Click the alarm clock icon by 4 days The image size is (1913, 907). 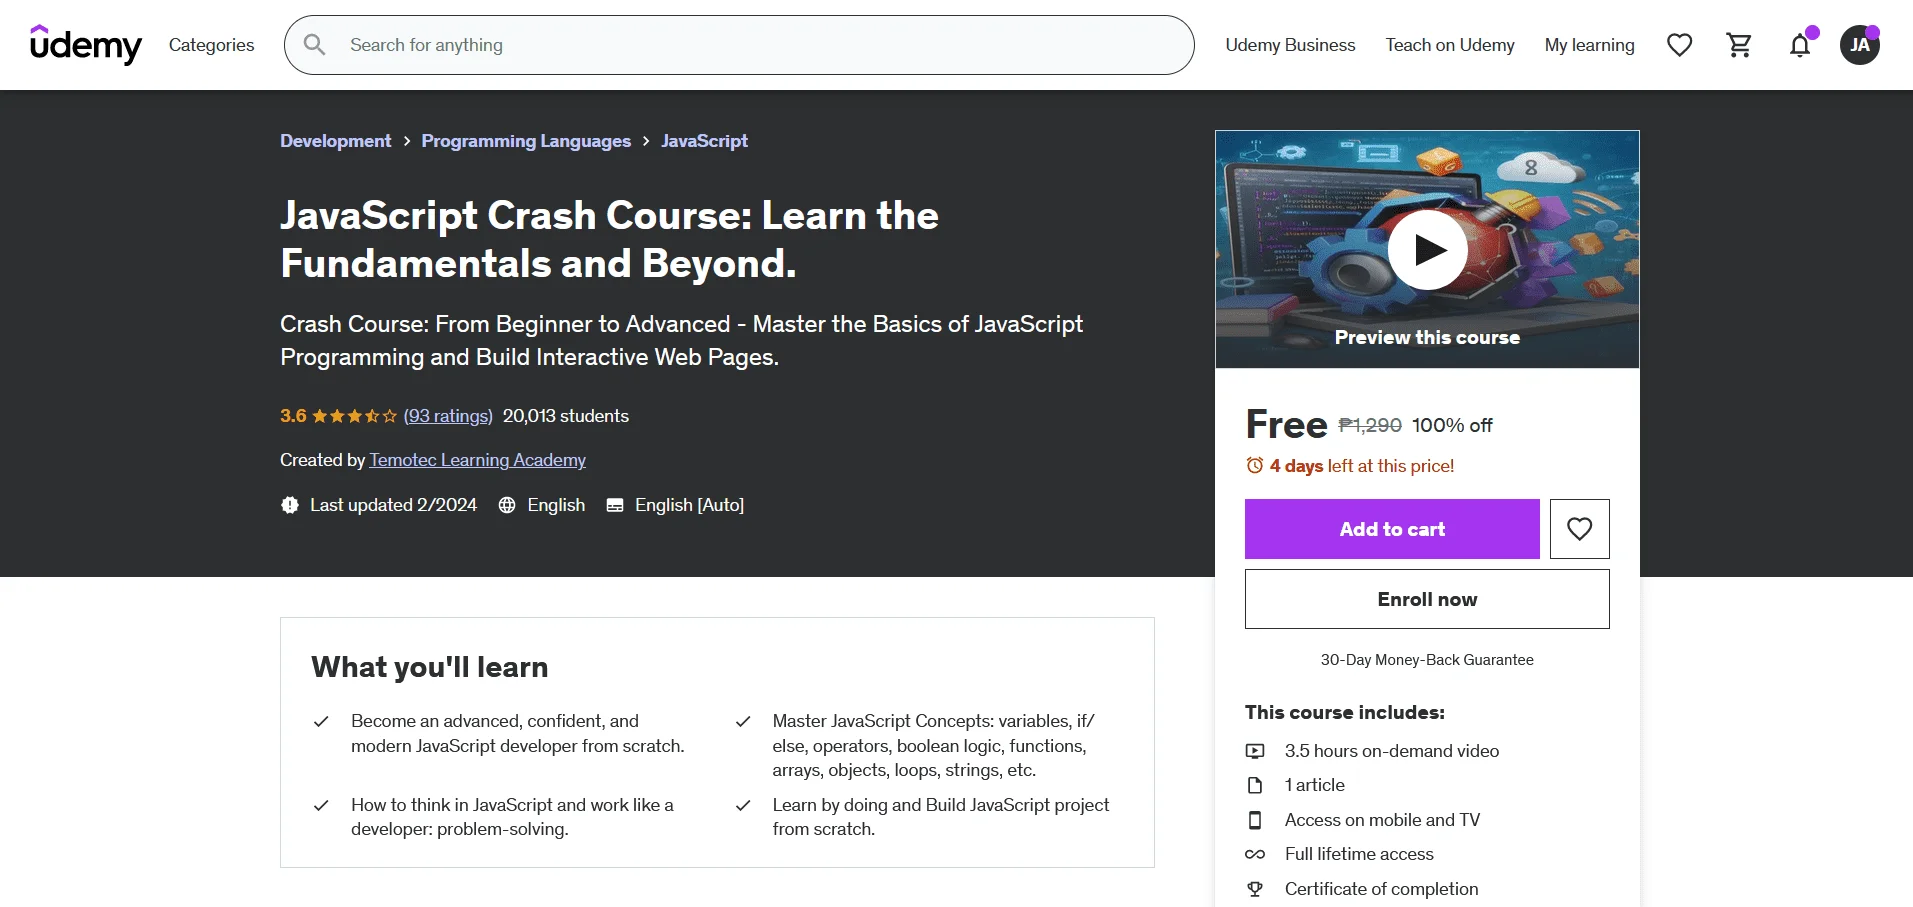[x=1255, y=466]
